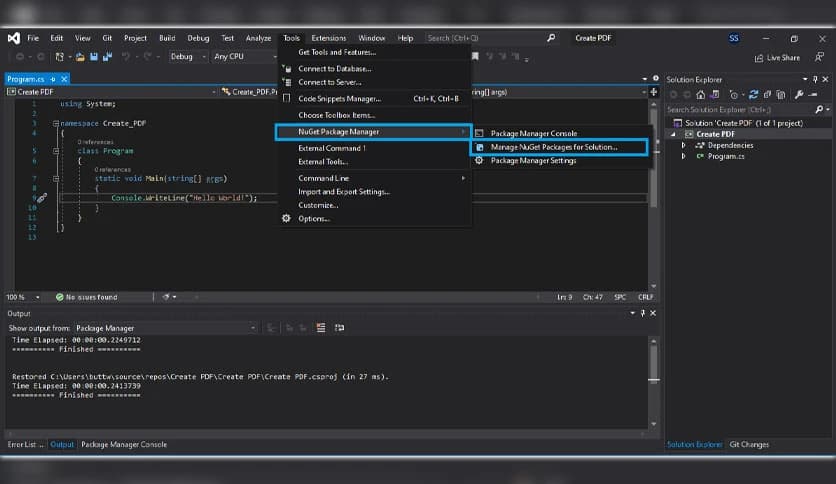Screen dimensions: 836x484
Task: Click the Output panel vertical scrollbar thumb
Action: pyautogui.click(x=654, y=364)
